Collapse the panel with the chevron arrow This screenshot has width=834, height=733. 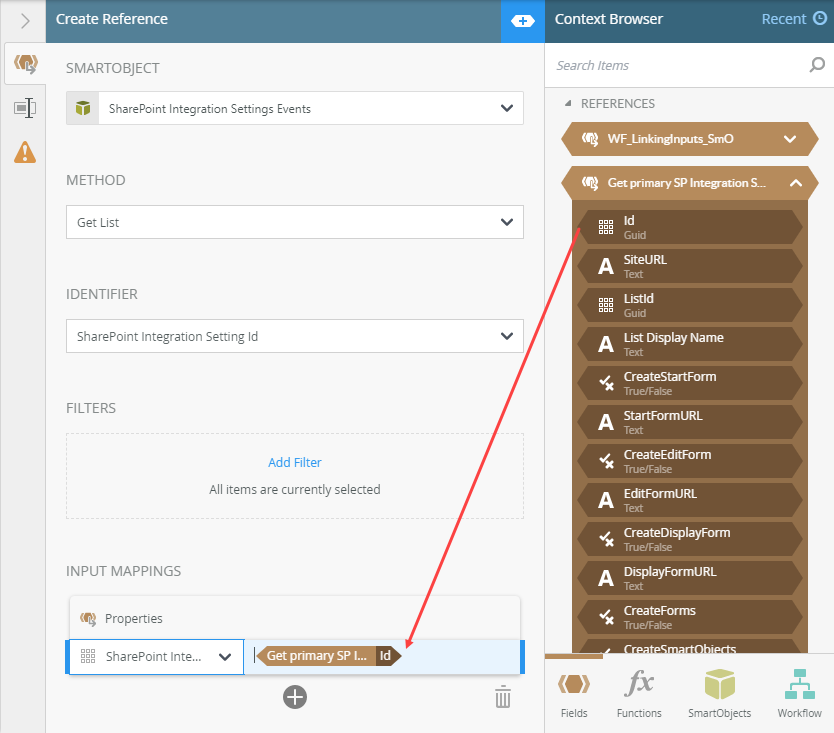coord(25,21)
